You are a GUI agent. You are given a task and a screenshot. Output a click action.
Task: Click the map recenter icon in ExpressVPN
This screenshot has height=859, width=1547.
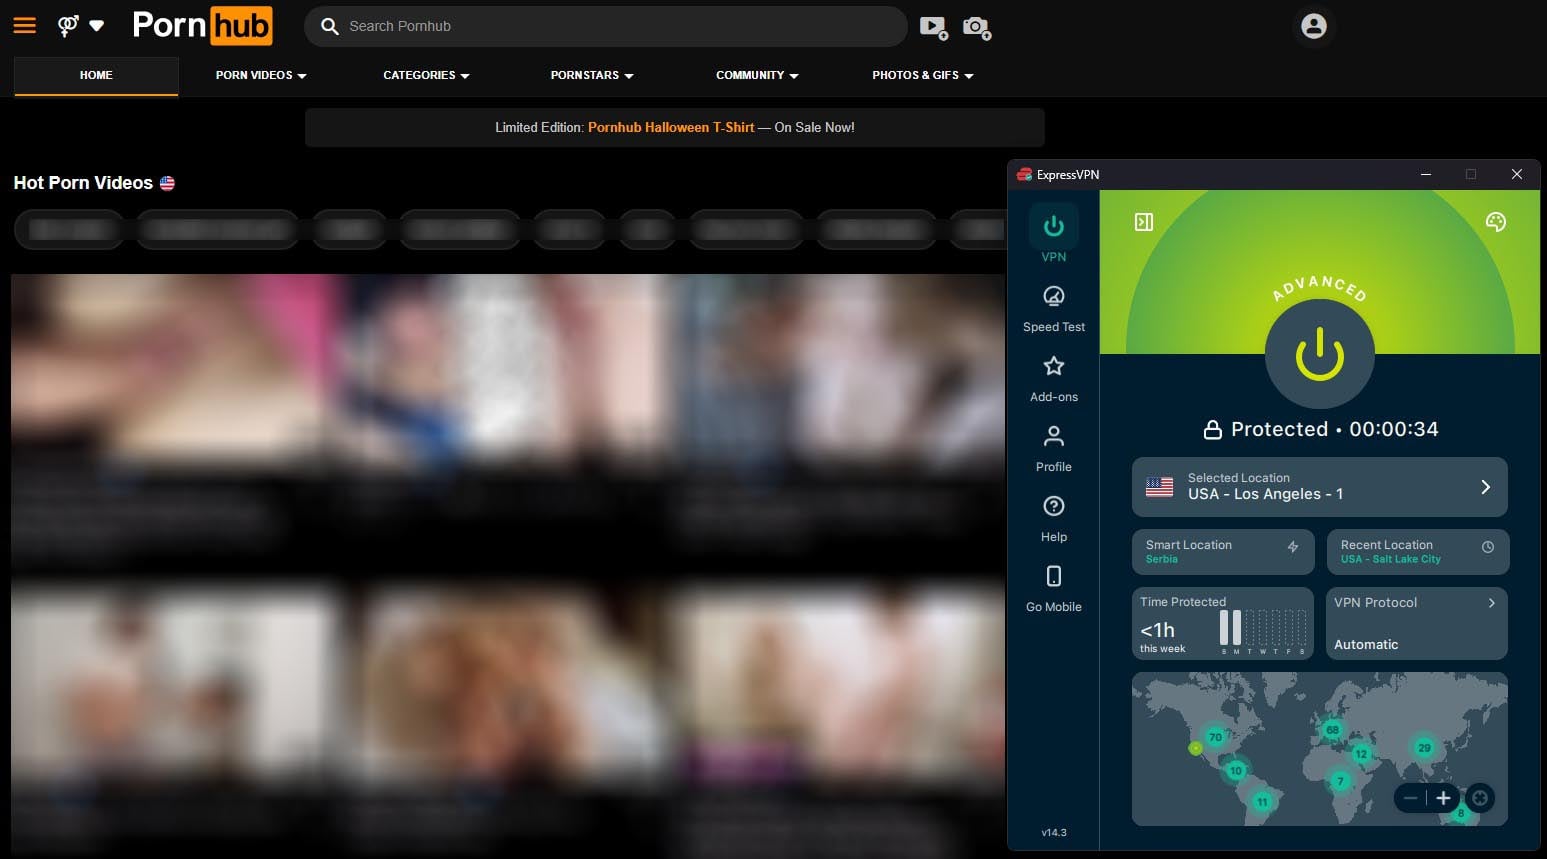(x=1480, y=798)
